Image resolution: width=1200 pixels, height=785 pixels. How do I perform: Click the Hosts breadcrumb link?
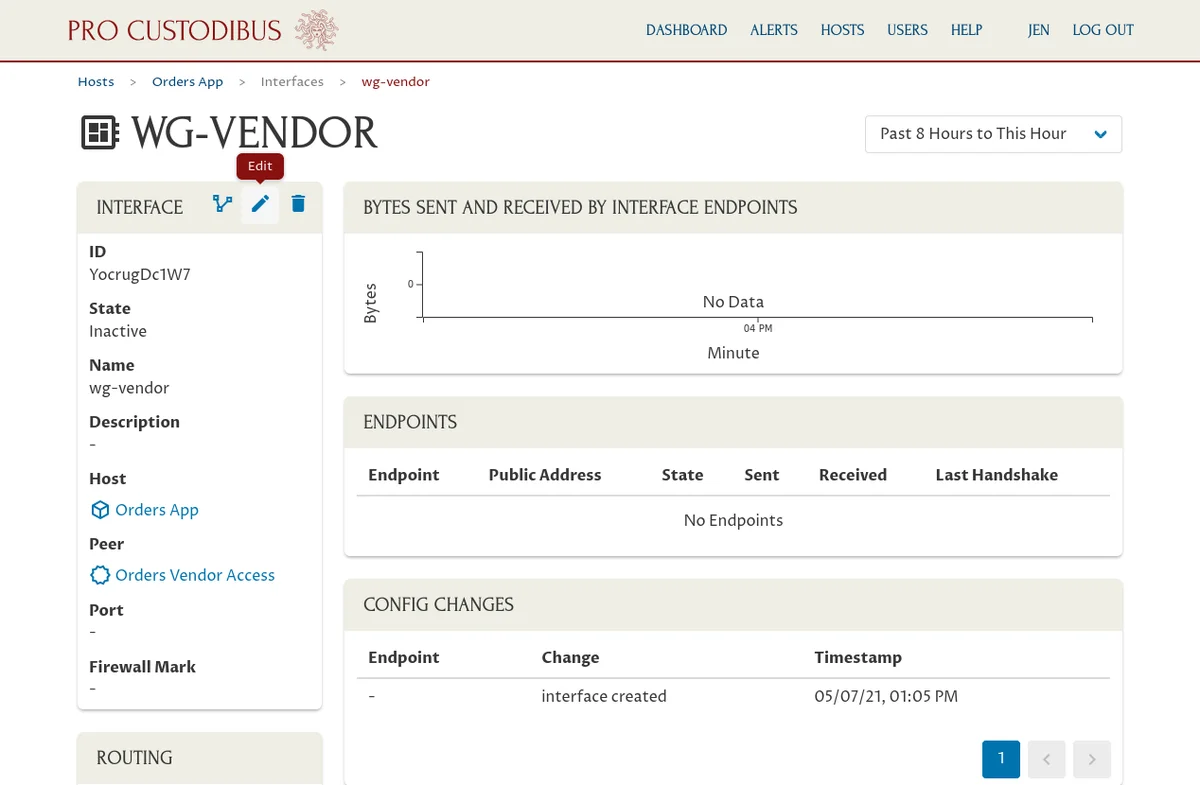(x=96, y=82)
